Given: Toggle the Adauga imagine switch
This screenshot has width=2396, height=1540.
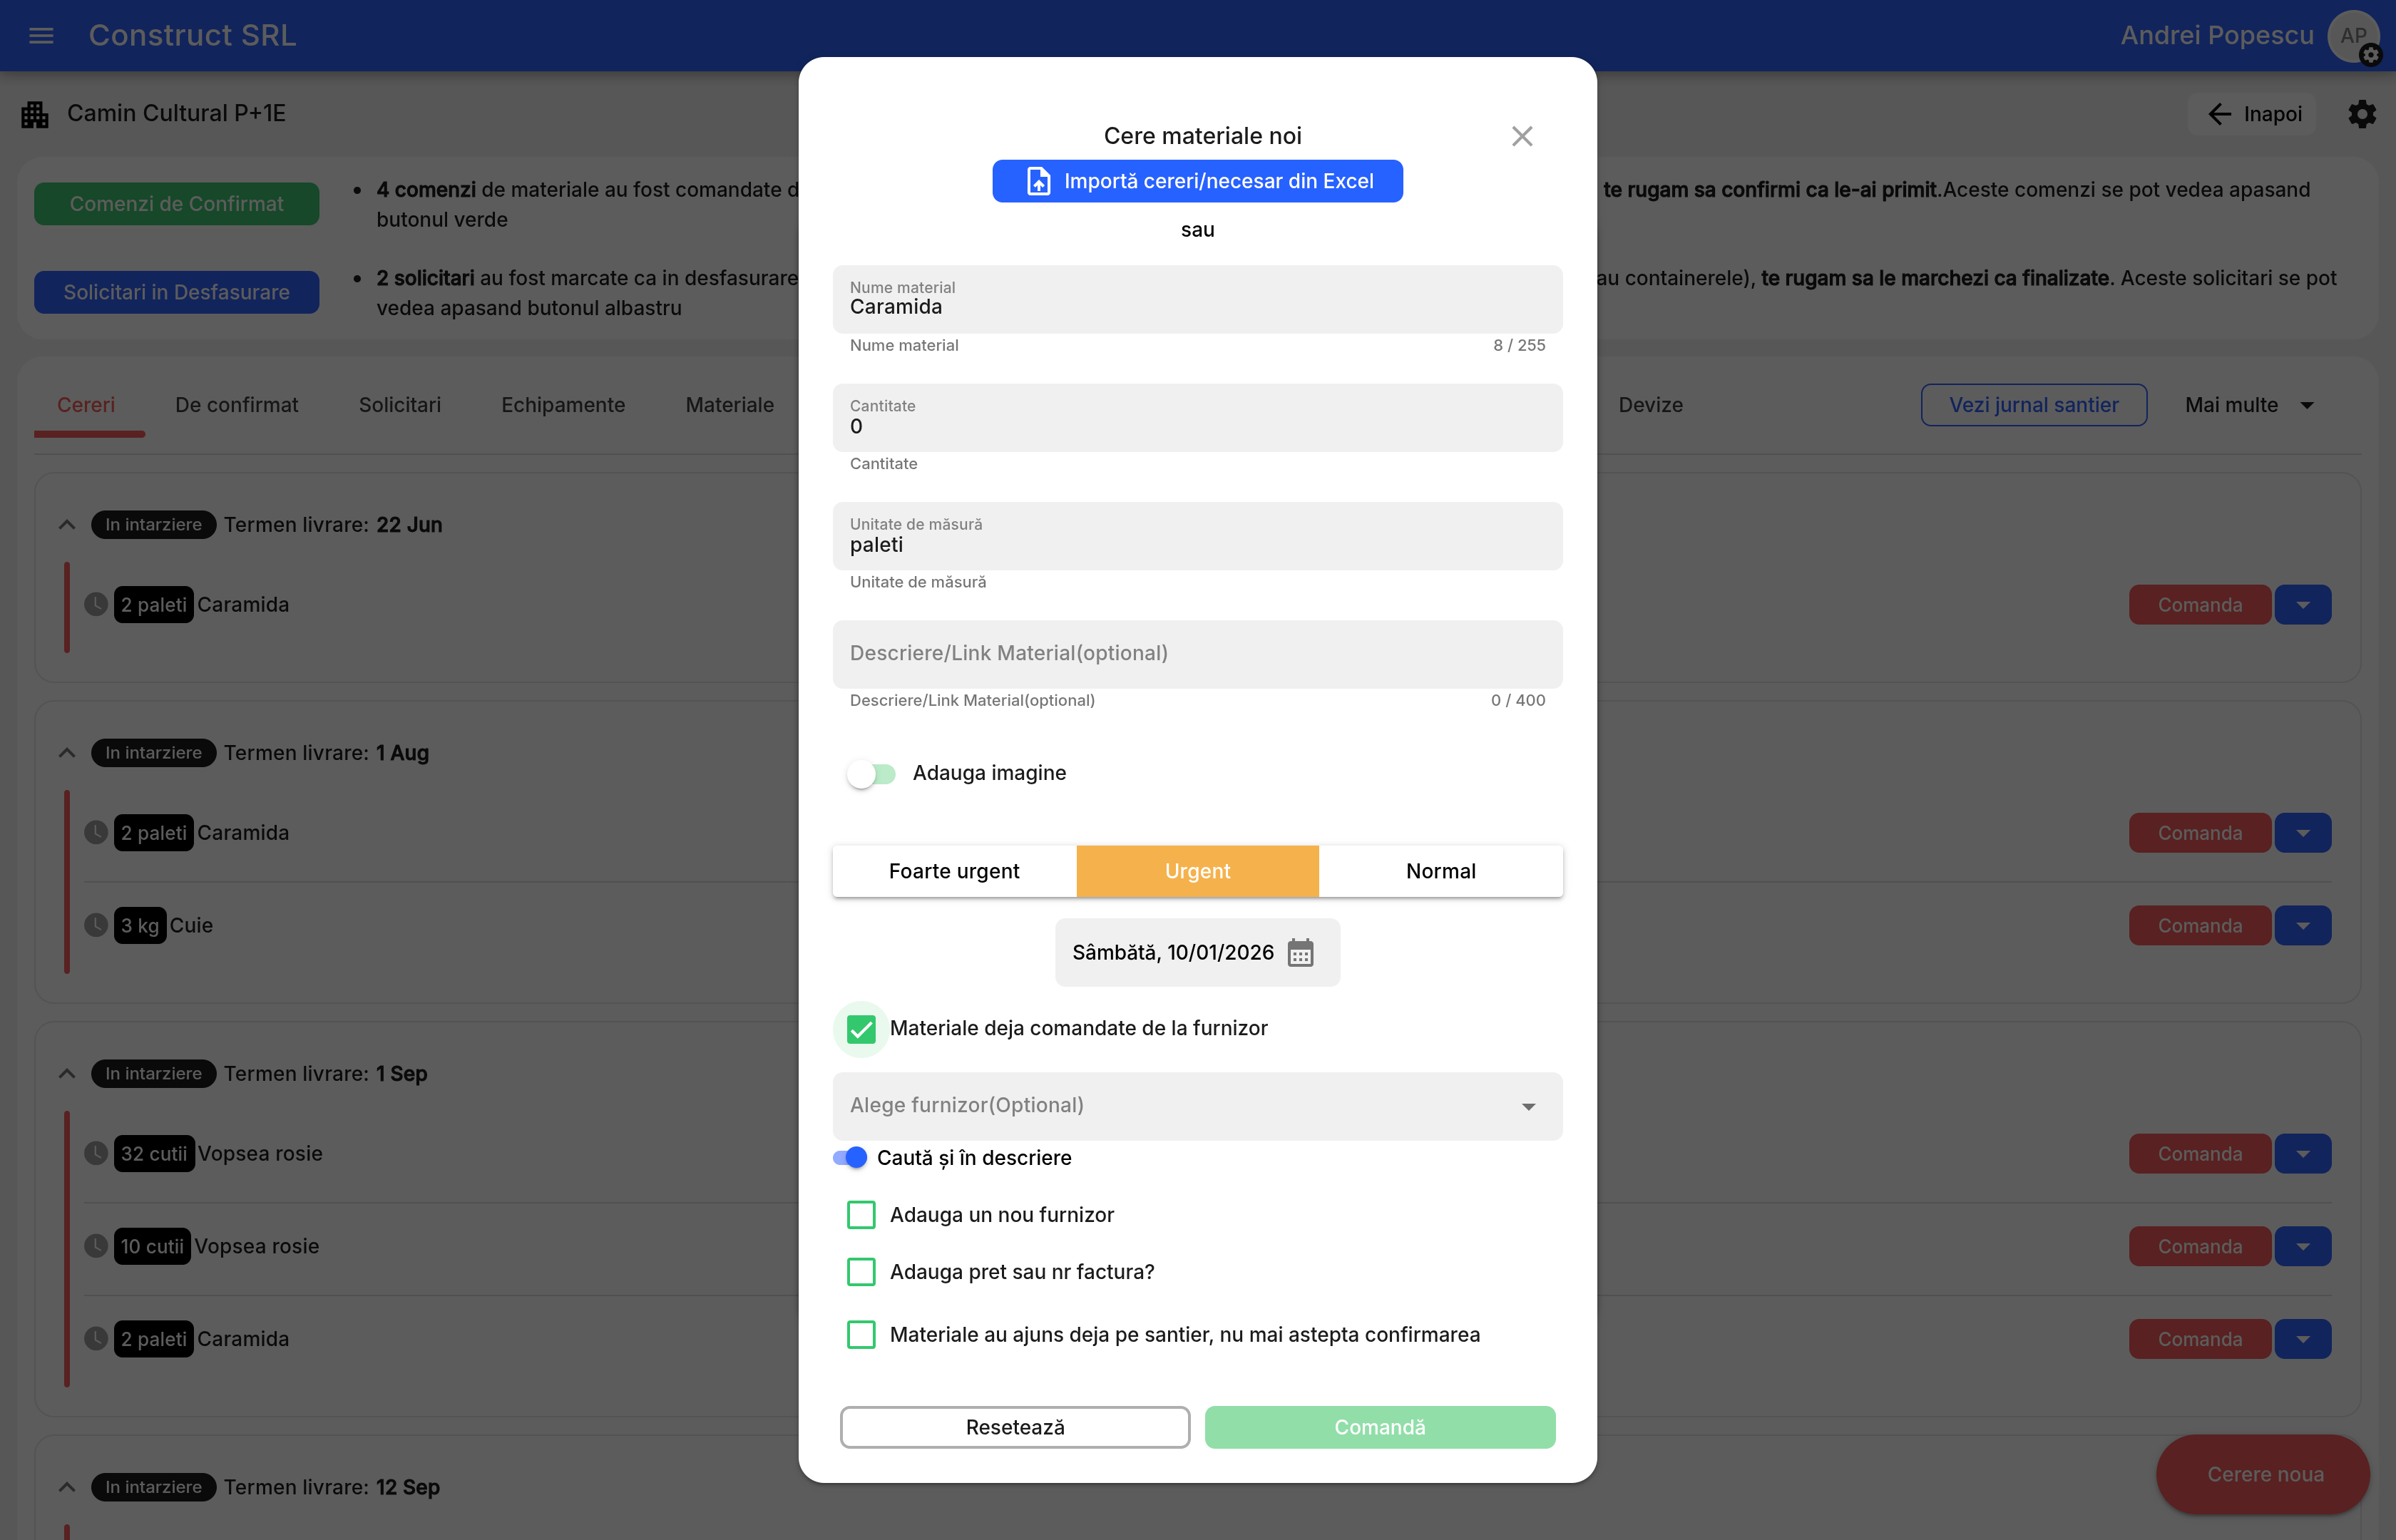Looking at the screenshot, I should [x=871, y=774].
